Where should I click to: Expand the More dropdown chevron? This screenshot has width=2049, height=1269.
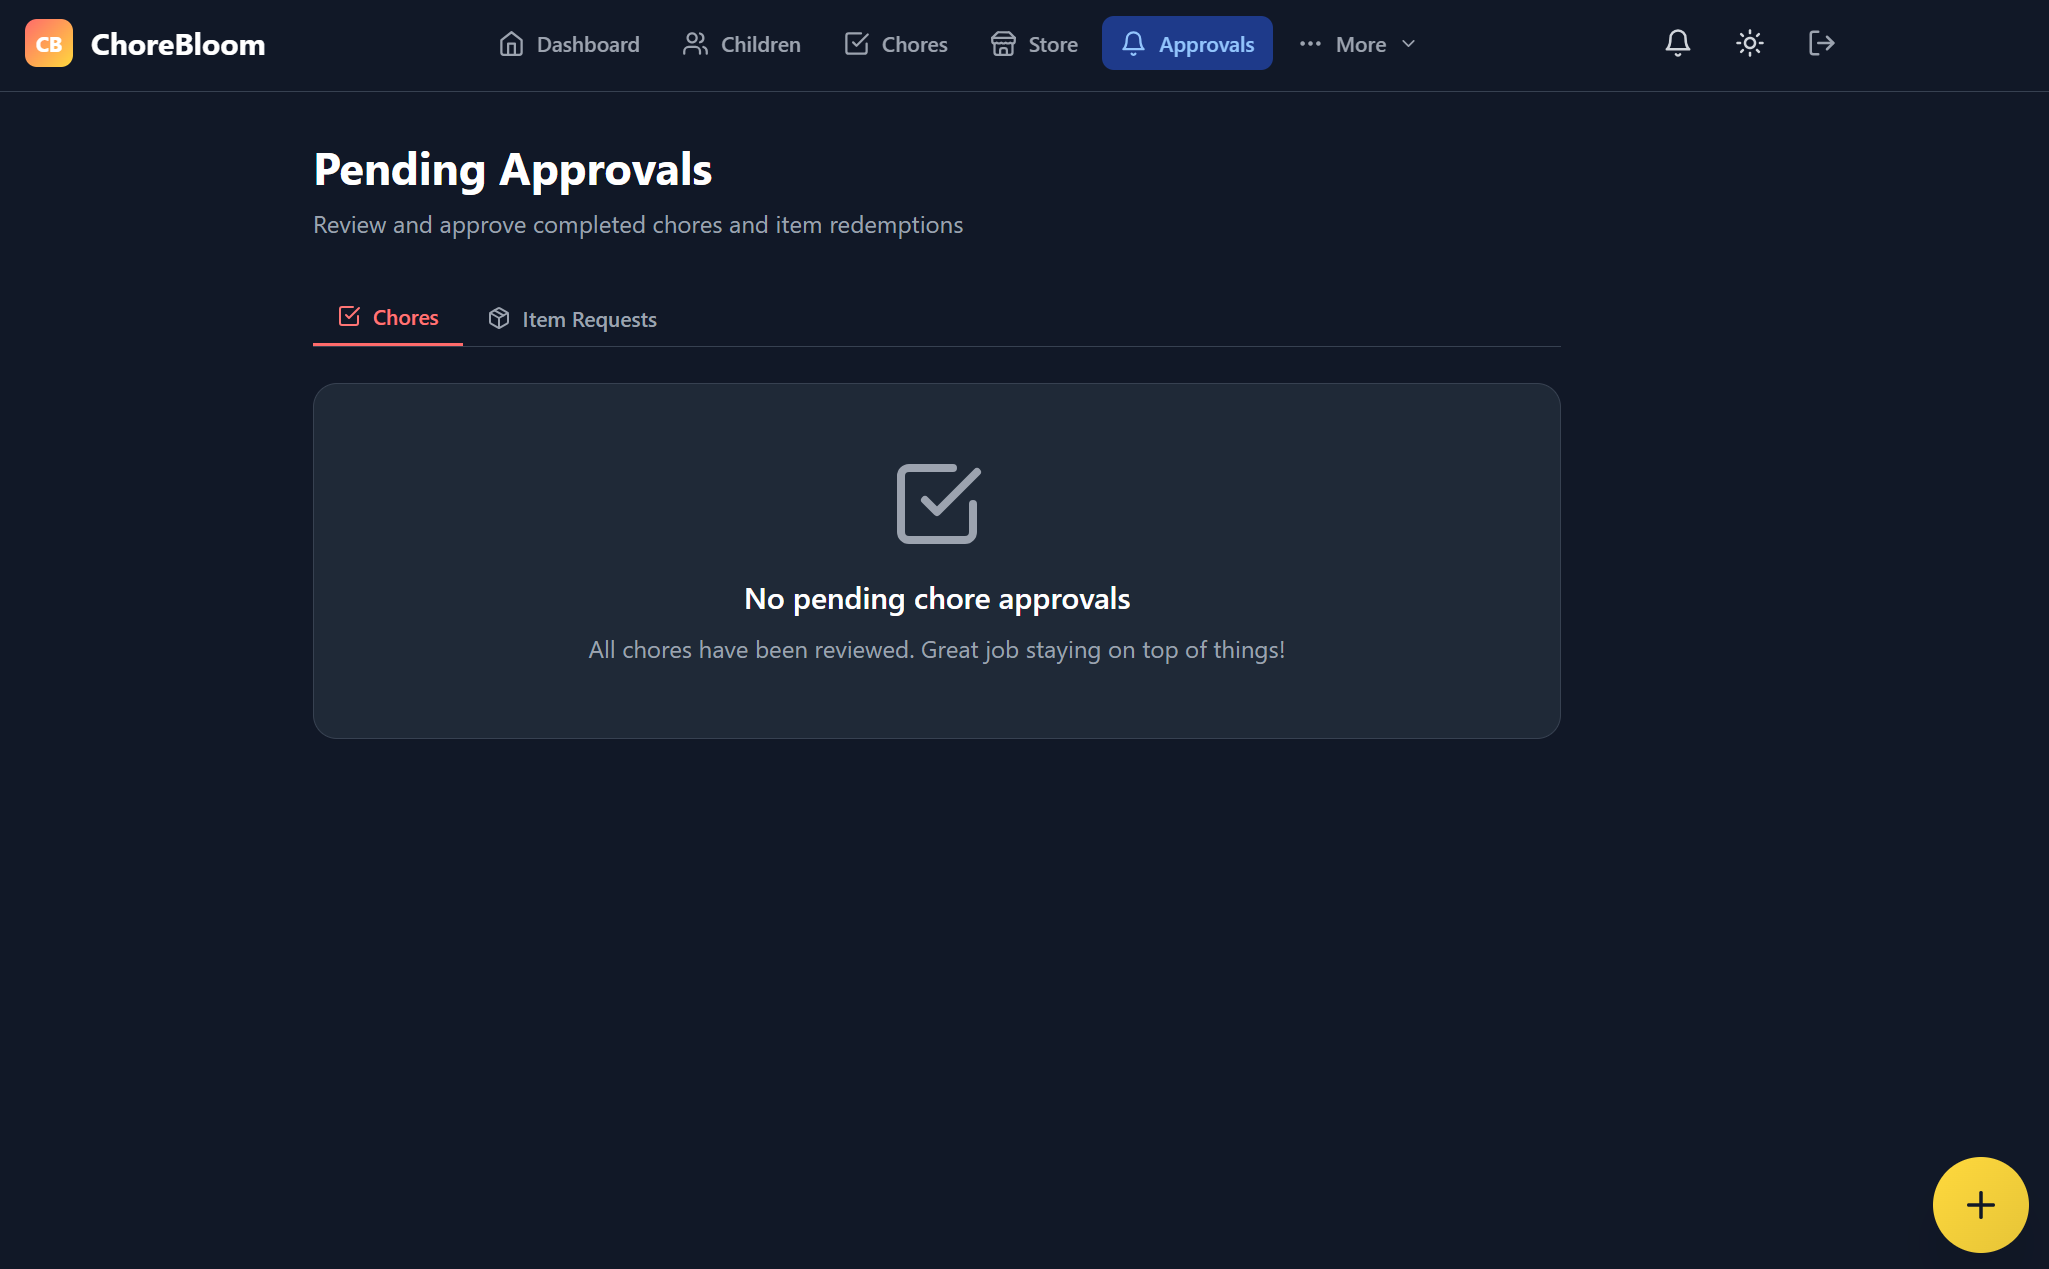pos(1409,44)
